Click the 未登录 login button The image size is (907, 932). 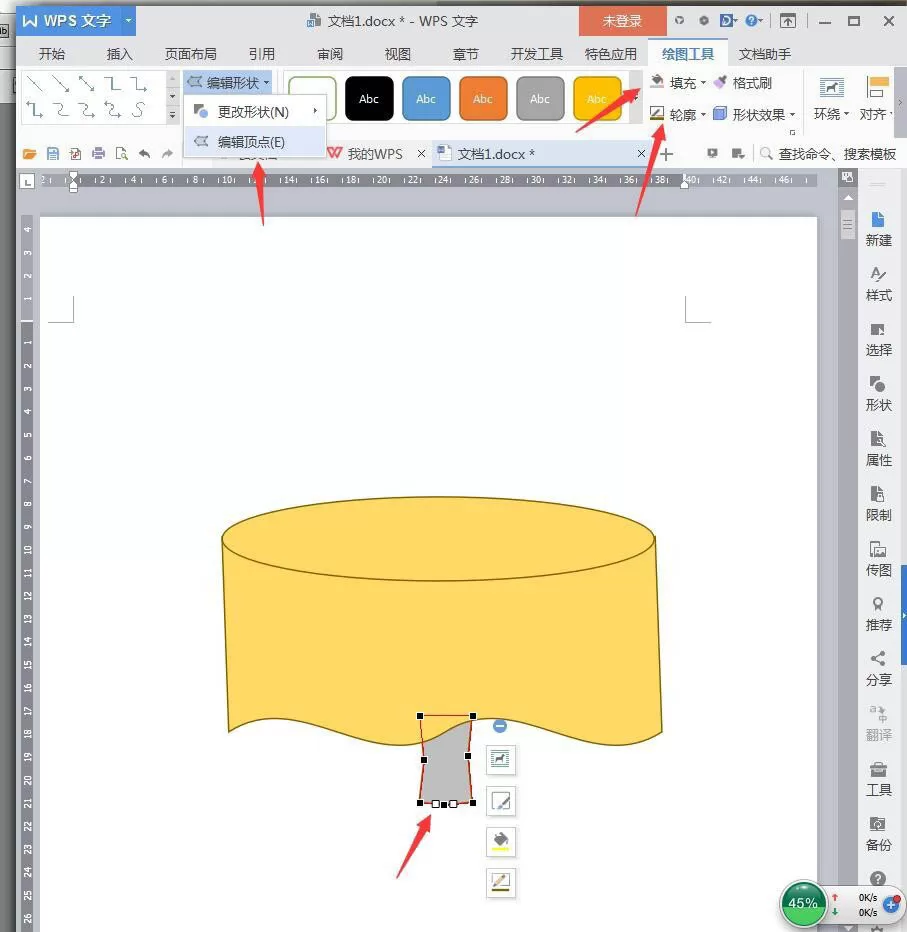click(x=622, y=21)
